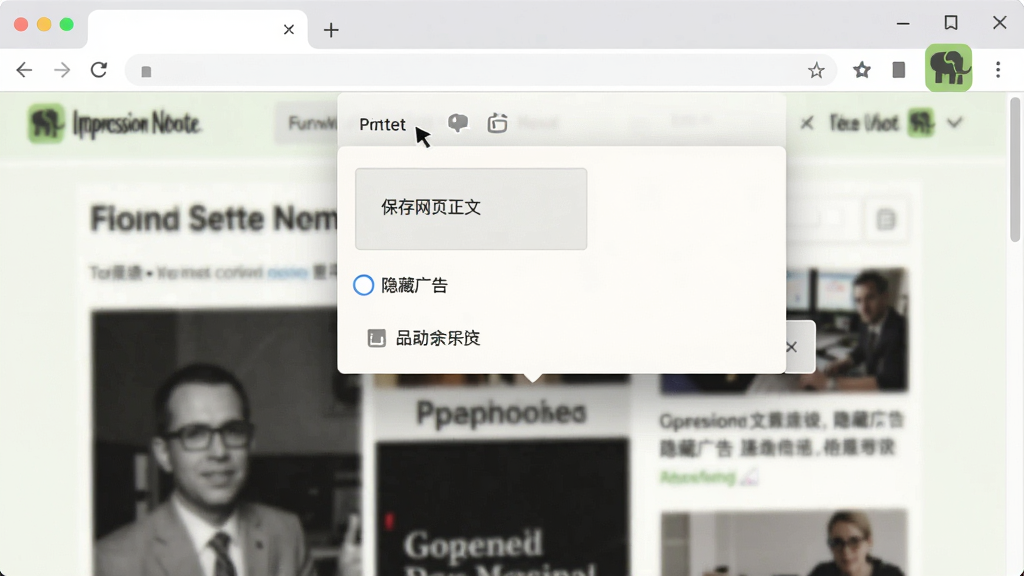Click the icon beside 品动余乐伎
This screenshot has height=576, width=1024.
(377, 338)
